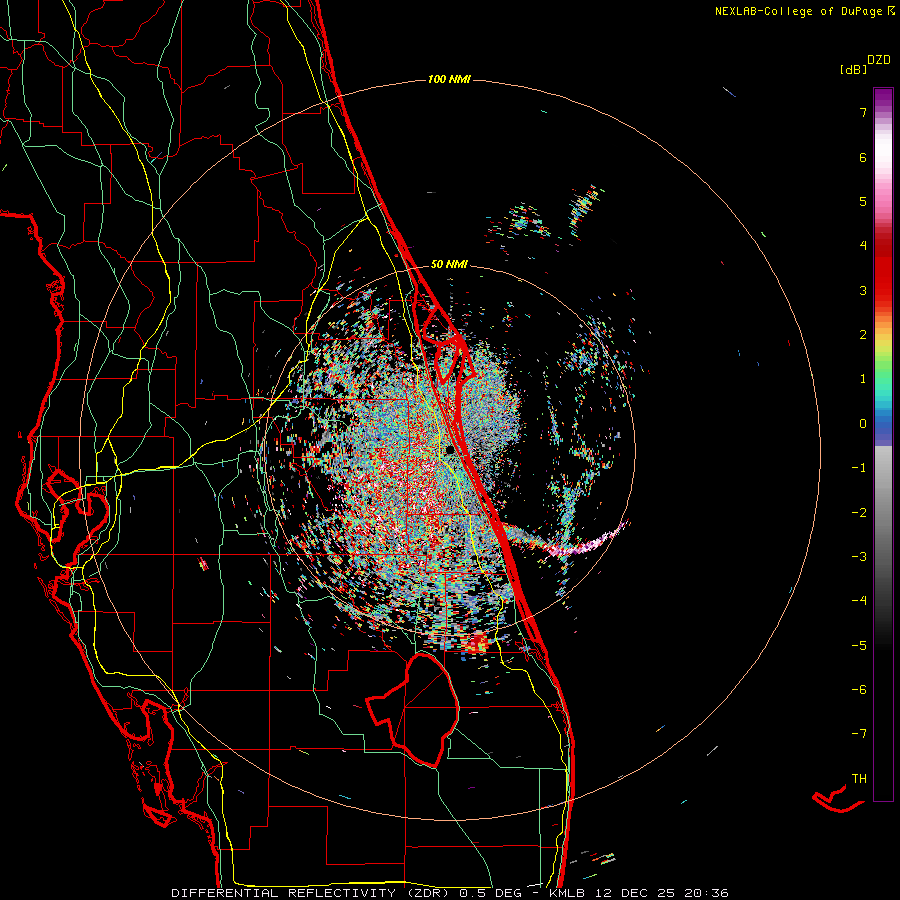900x900 pixels.
Task: Click the DIFFERENTIAL REFLECTIVITY (ZDR) caption text
Action: [x=311, y=893]
